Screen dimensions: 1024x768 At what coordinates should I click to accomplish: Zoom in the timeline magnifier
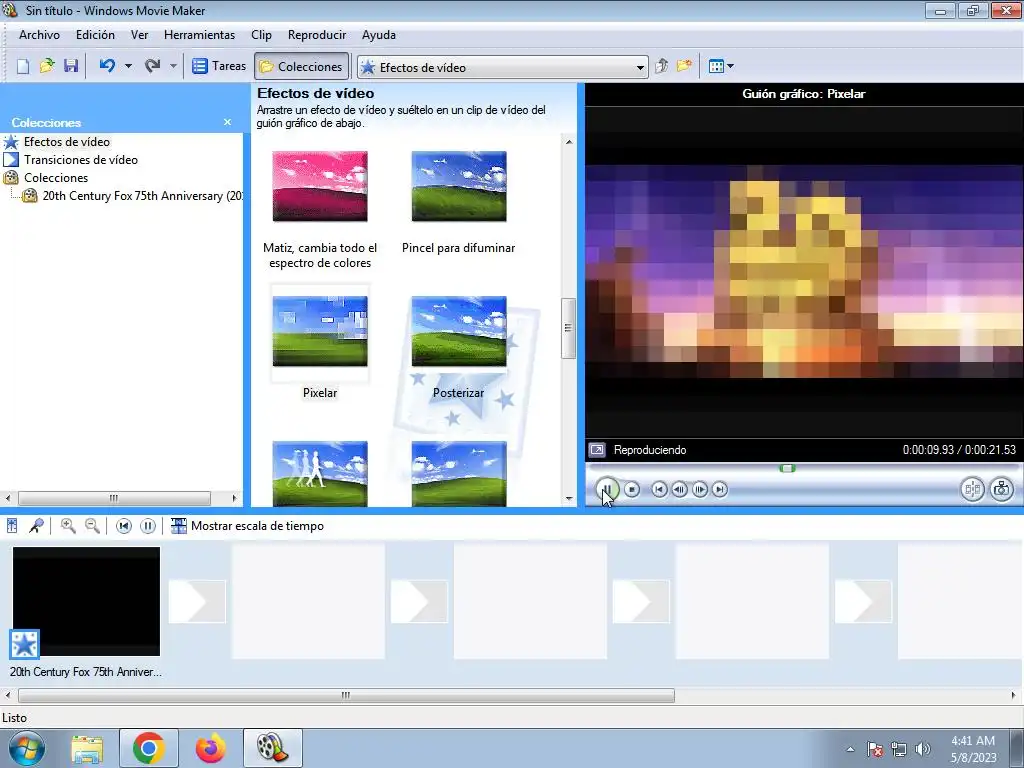(x=68, y=526)
